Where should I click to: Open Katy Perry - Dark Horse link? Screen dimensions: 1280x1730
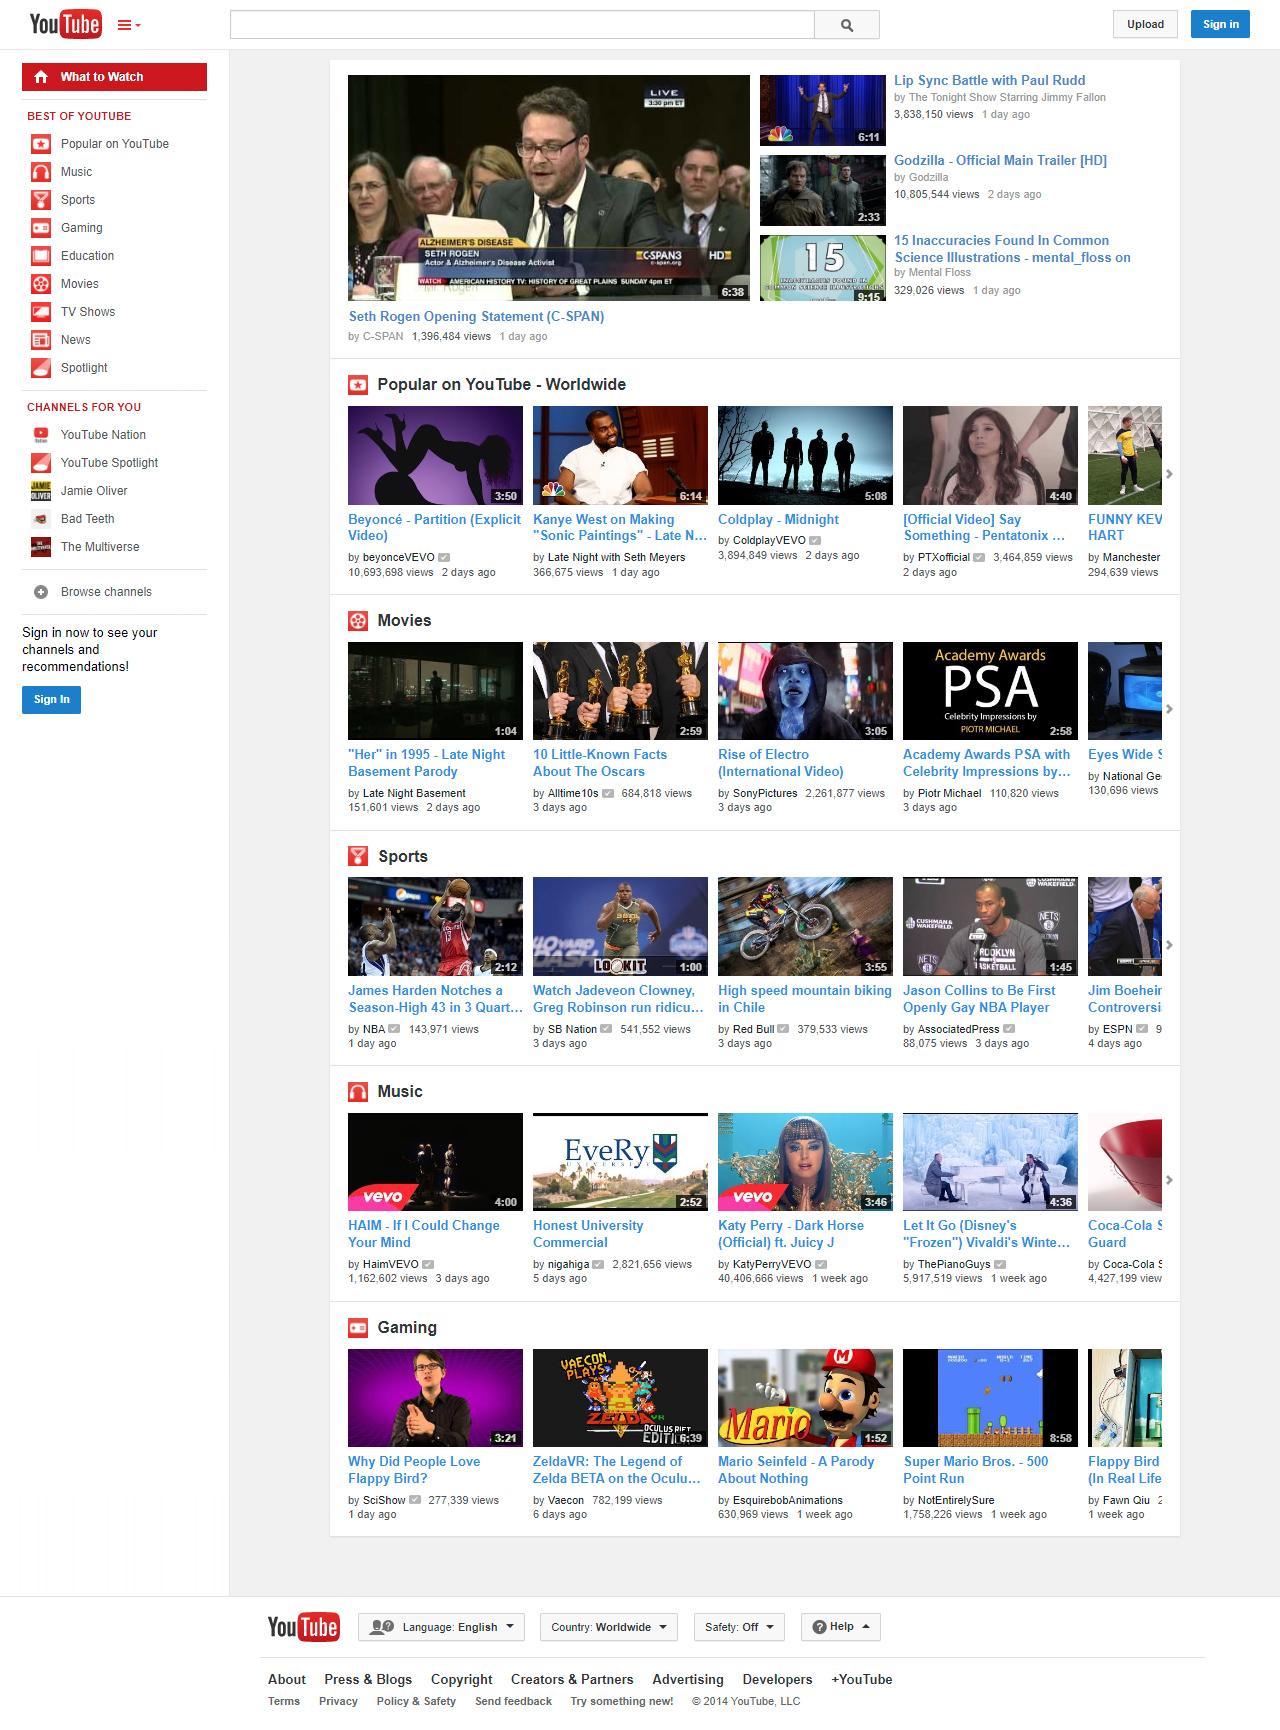tap(790, 1234)
